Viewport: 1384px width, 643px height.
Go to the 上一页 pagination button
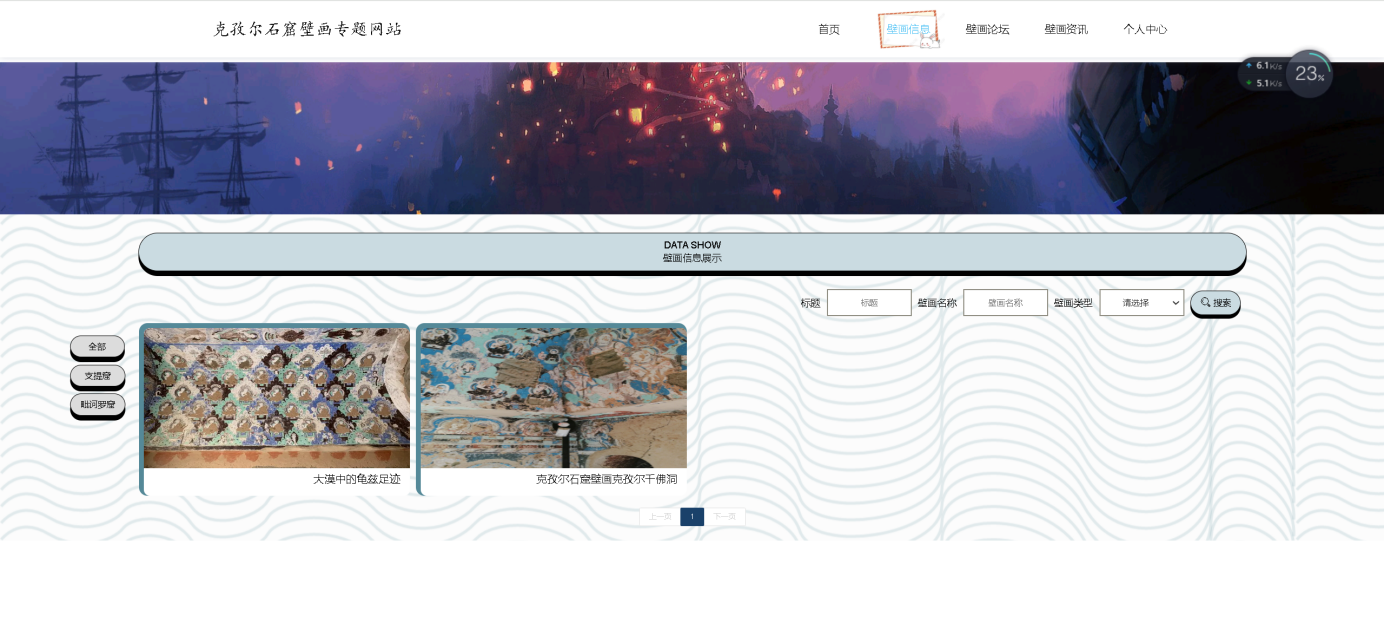pyautogui.click(x=659, y=517)
